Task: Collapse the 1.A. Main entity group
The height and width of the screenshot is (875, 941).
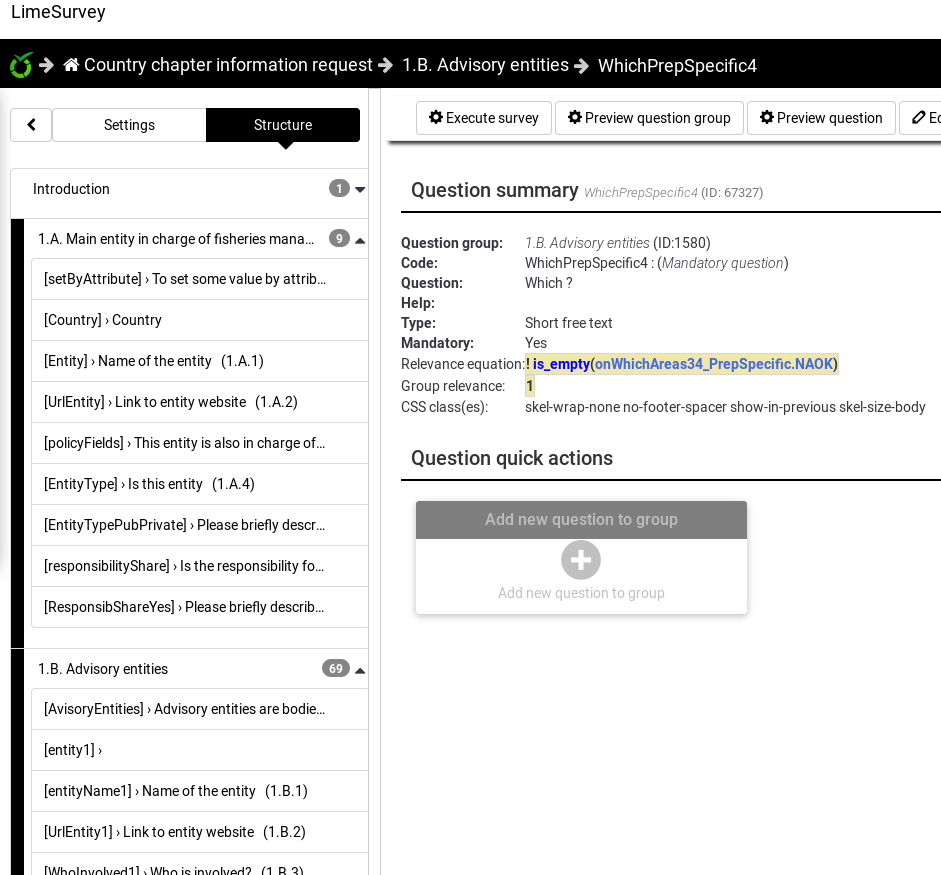Action: [x=360, y=239]
